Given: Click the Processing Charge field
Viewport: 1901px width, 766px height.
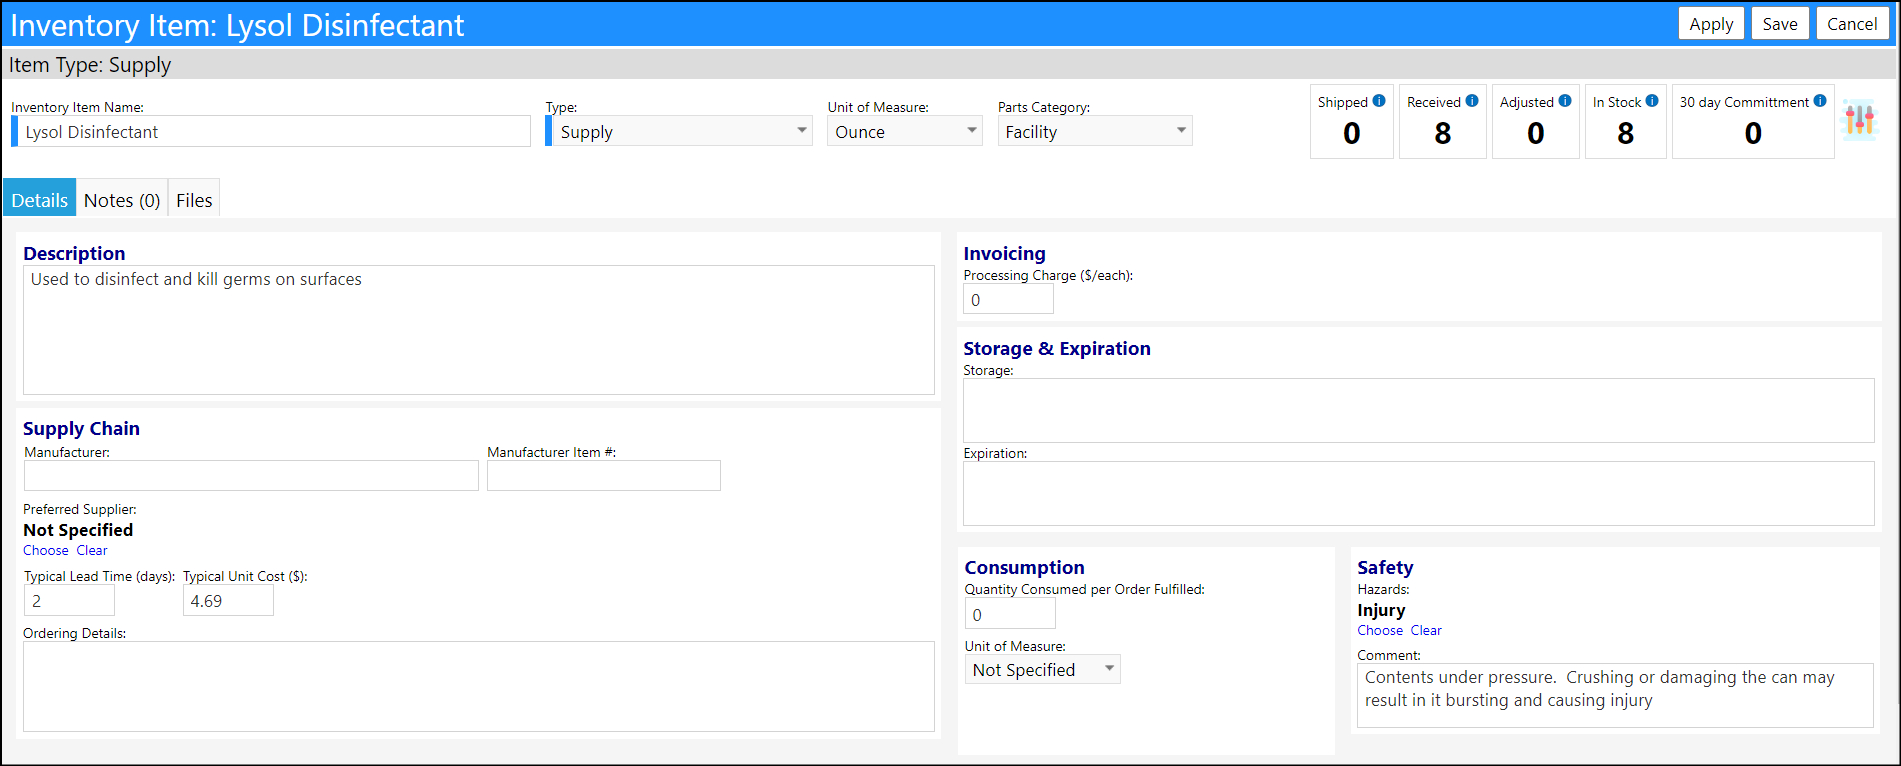Looking at the screenshot, I should 1008,299.
